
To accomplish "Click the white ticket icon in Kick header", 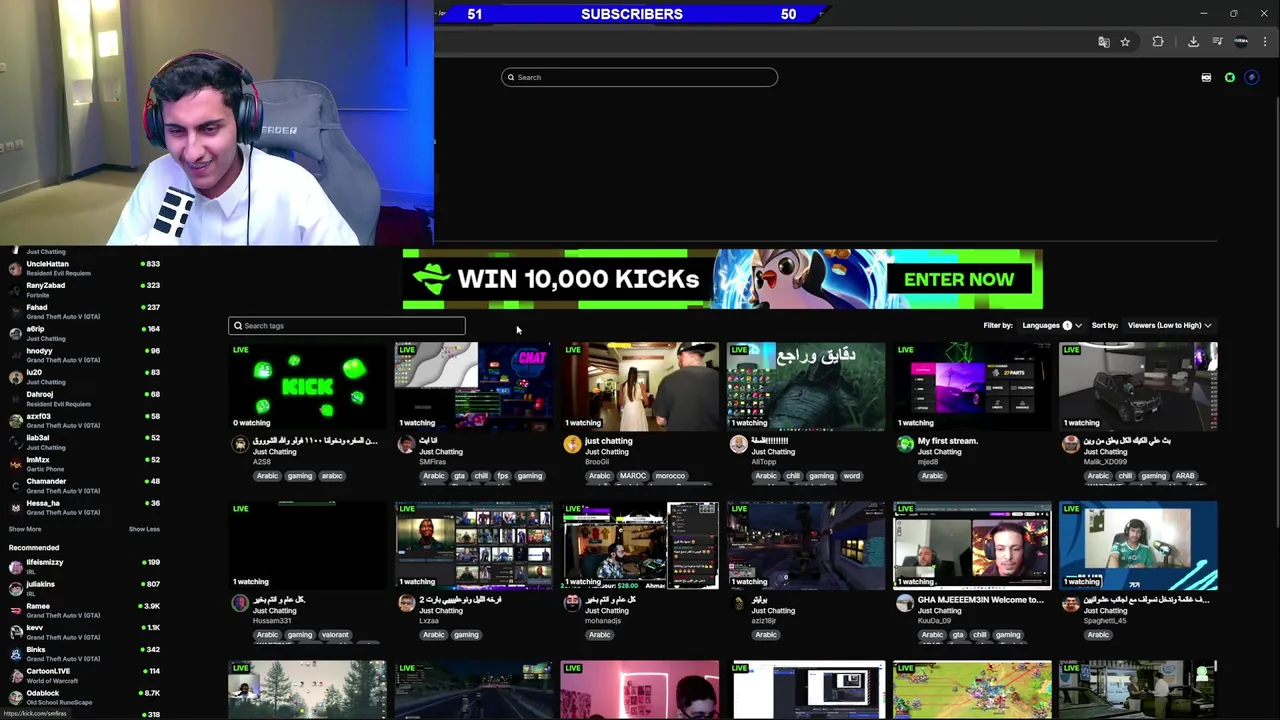I will pos(1206,77).
